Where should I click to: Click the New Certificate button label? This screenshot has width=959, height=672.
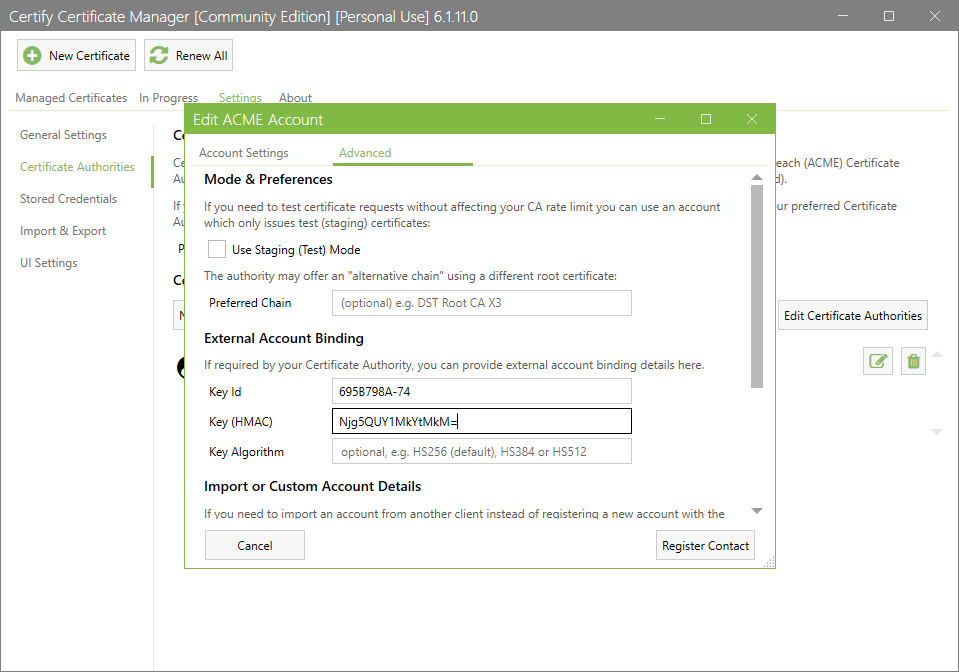coord(89,56)
